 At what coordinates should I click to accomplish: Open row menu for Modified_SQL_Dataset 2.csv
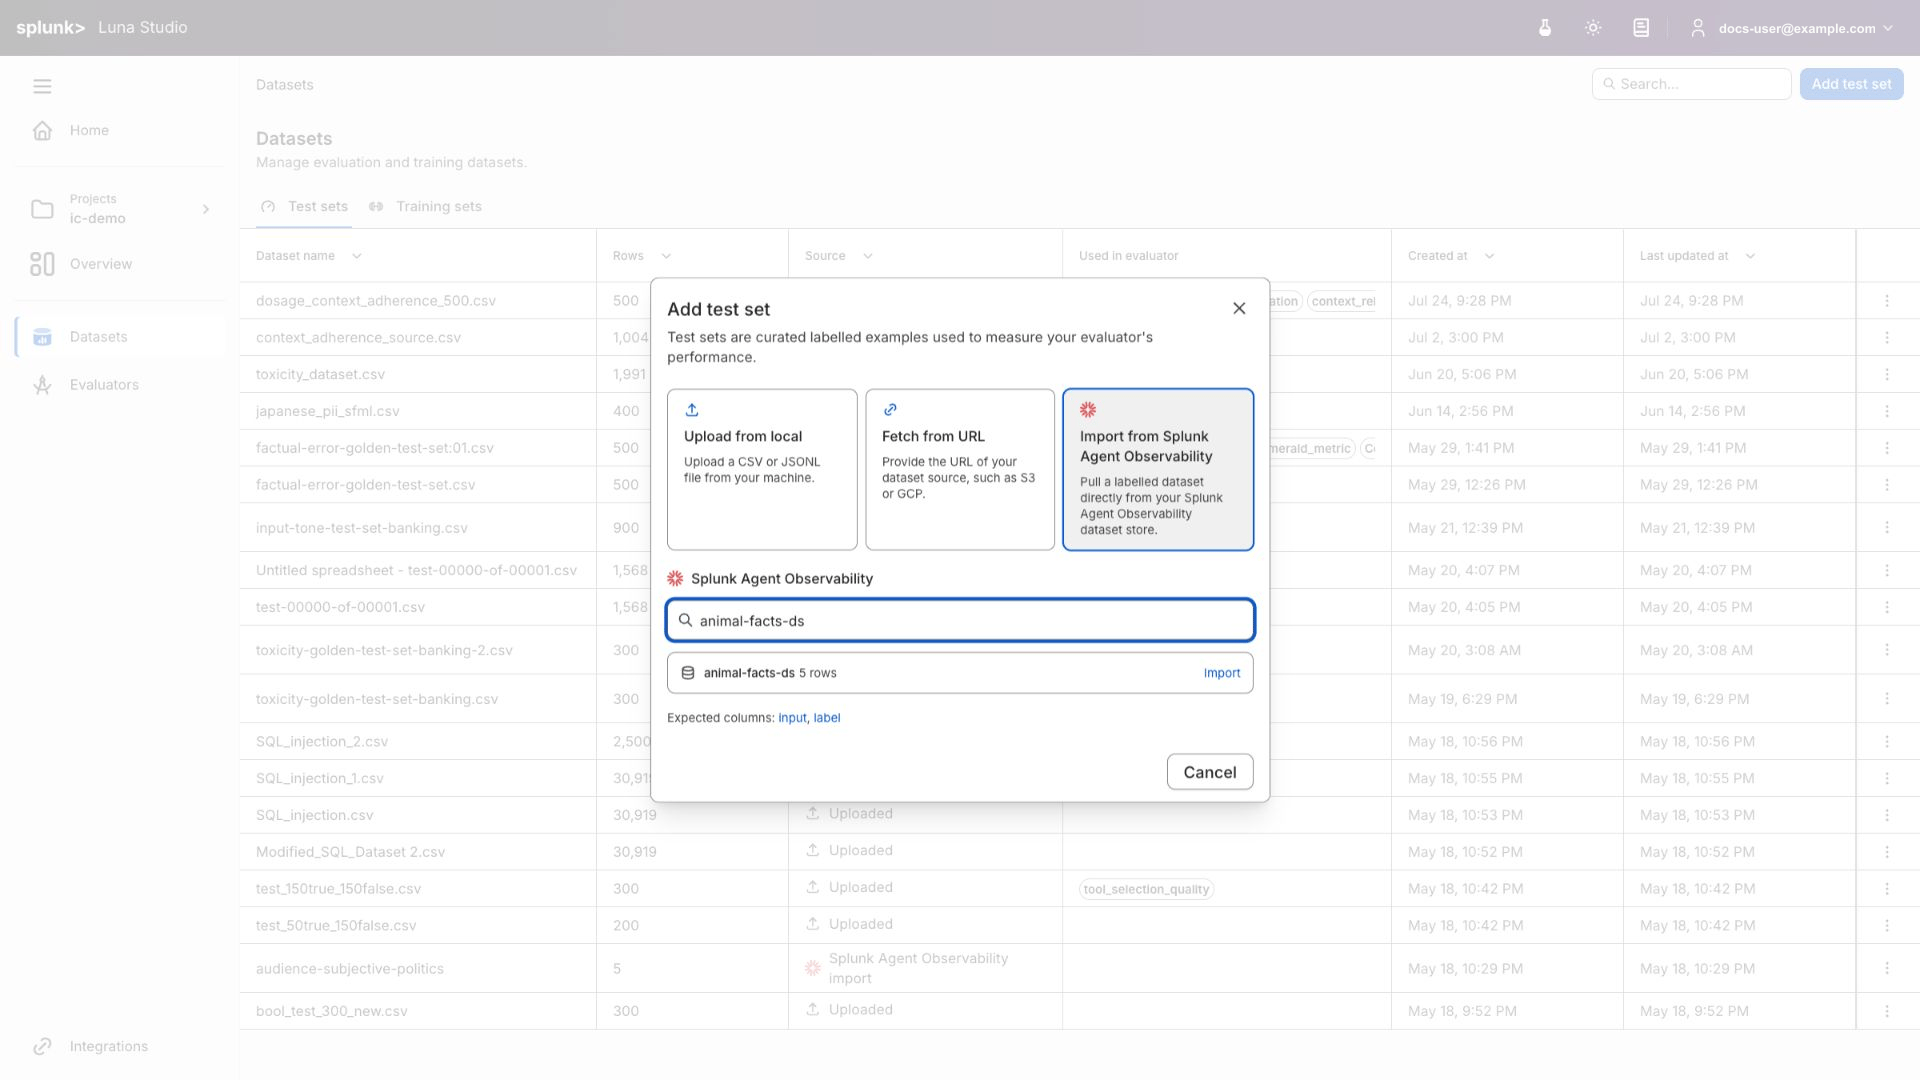(x=1887, y=852)
